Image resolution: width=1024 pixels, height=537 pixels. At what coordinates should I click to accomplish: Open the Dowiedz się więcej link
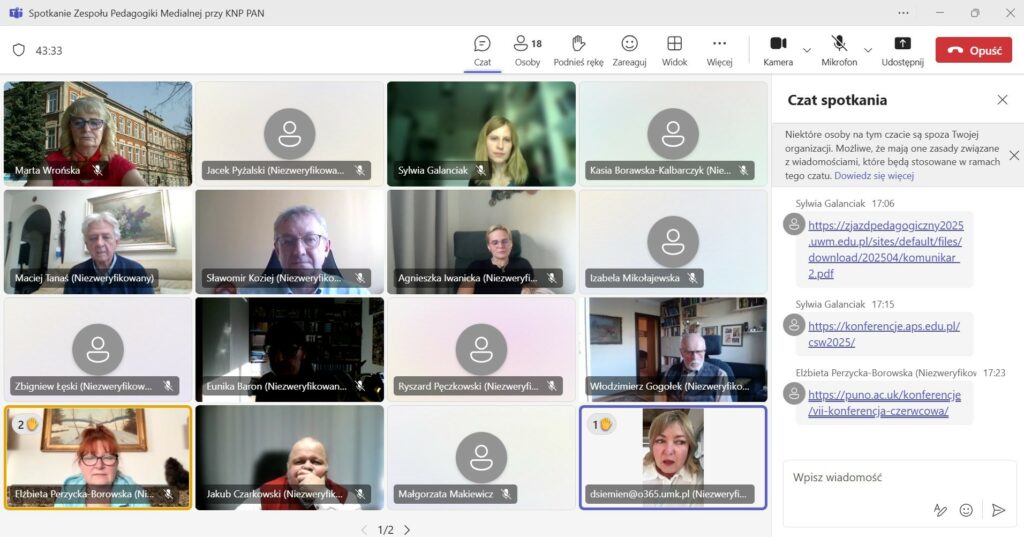click(x=874, y=176)
